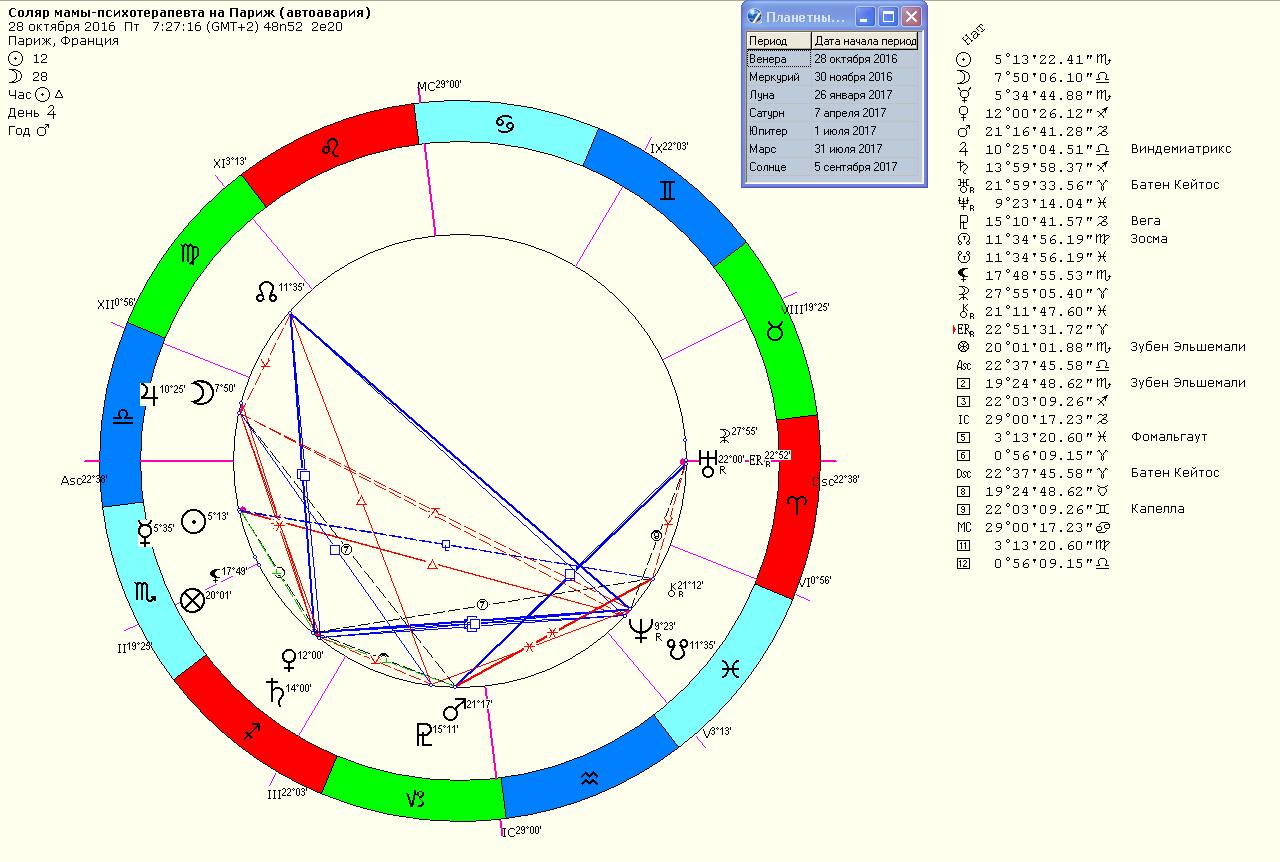The width and height of the screenshot is (1280, 862).
Task: Minimize the planetary periods window
Action: 865,17
